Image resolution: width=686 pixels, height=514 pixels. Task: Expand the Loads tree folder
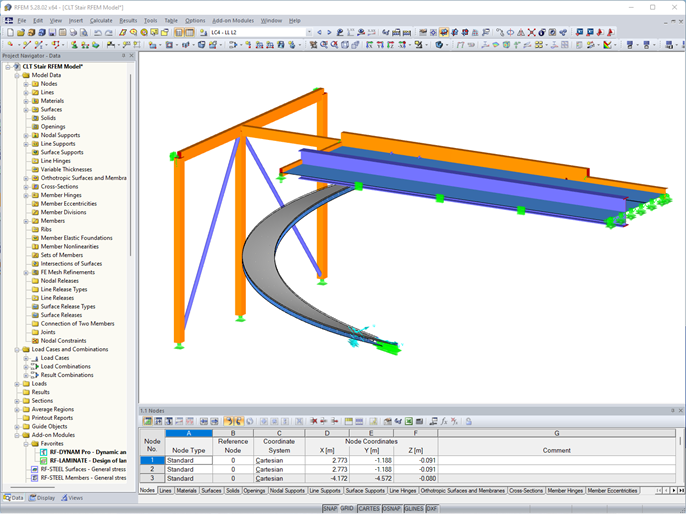click(x=17, y=384)
